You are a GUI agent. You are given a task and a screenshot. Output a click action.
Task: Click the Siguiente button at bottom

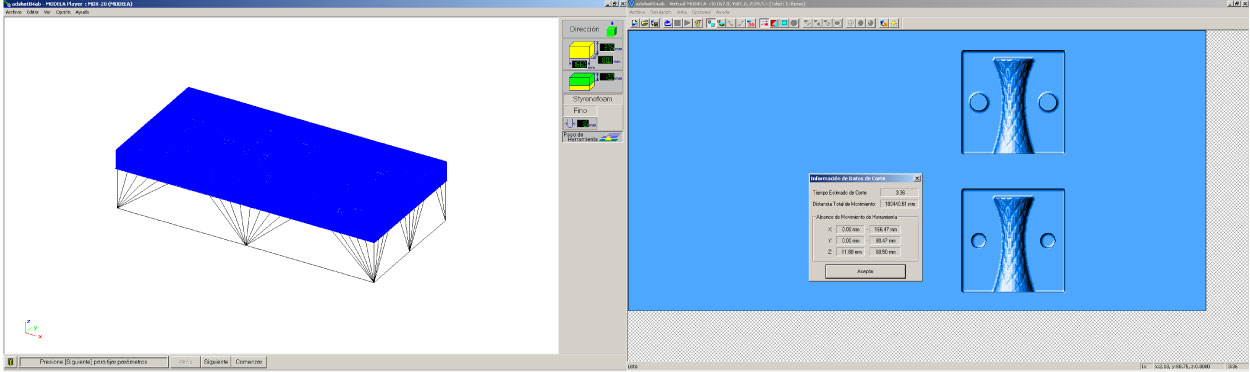tap(215, 361)
